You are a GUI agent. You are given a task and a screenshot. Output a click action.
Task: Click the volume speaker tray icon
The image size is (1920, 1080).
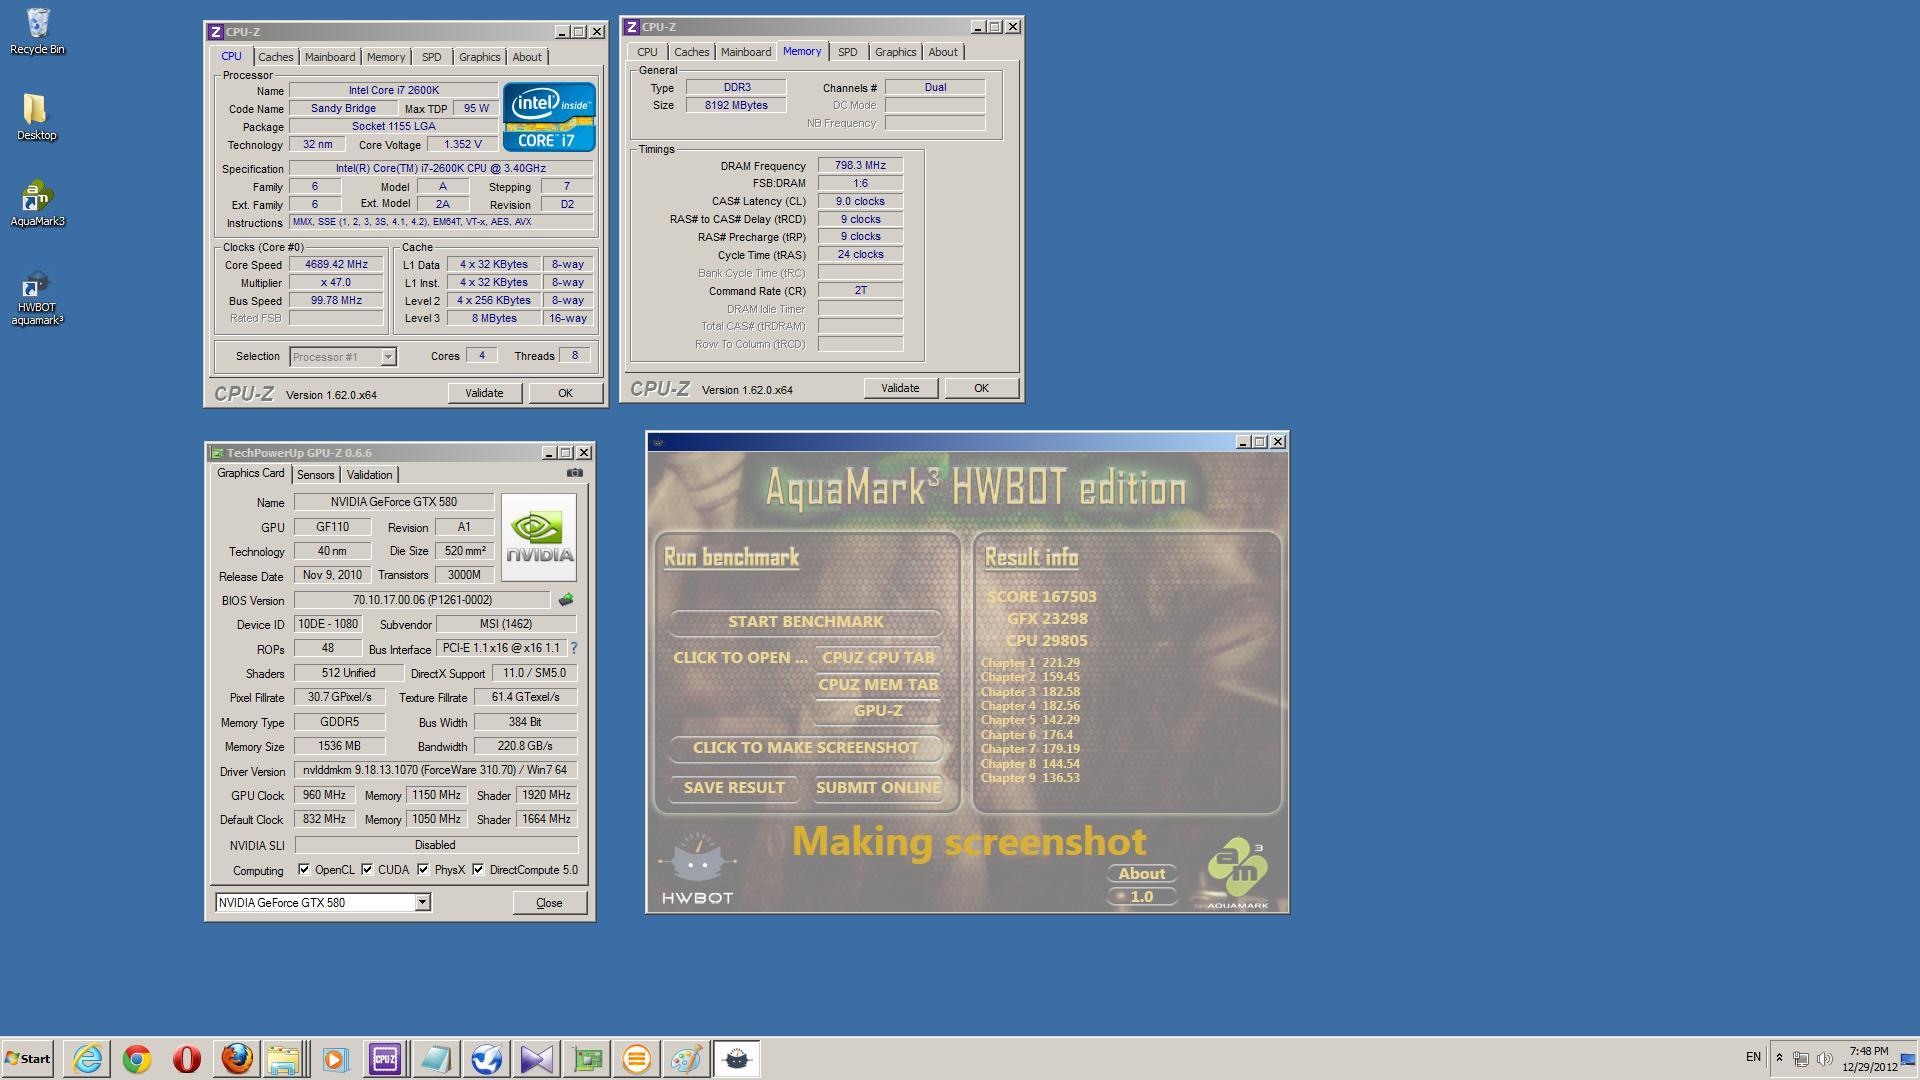pos(1825,1058)
